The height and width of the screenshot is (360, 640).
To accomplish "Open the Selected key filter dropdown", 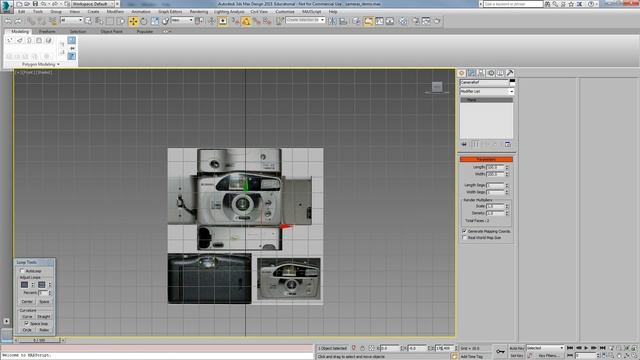I will [x=545, y=348].
